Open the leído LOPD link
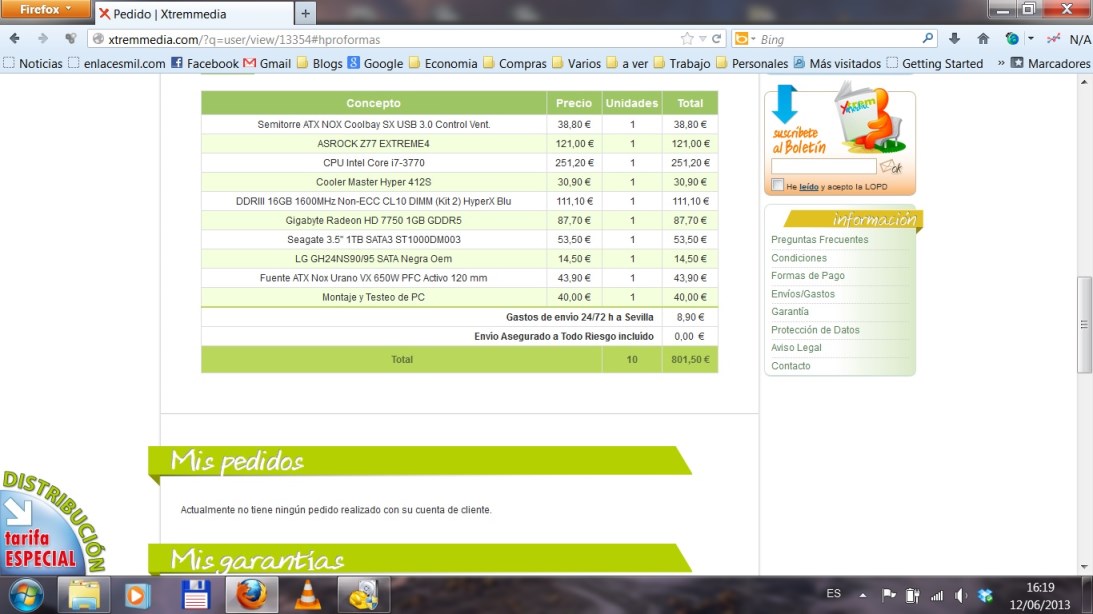 809,187
